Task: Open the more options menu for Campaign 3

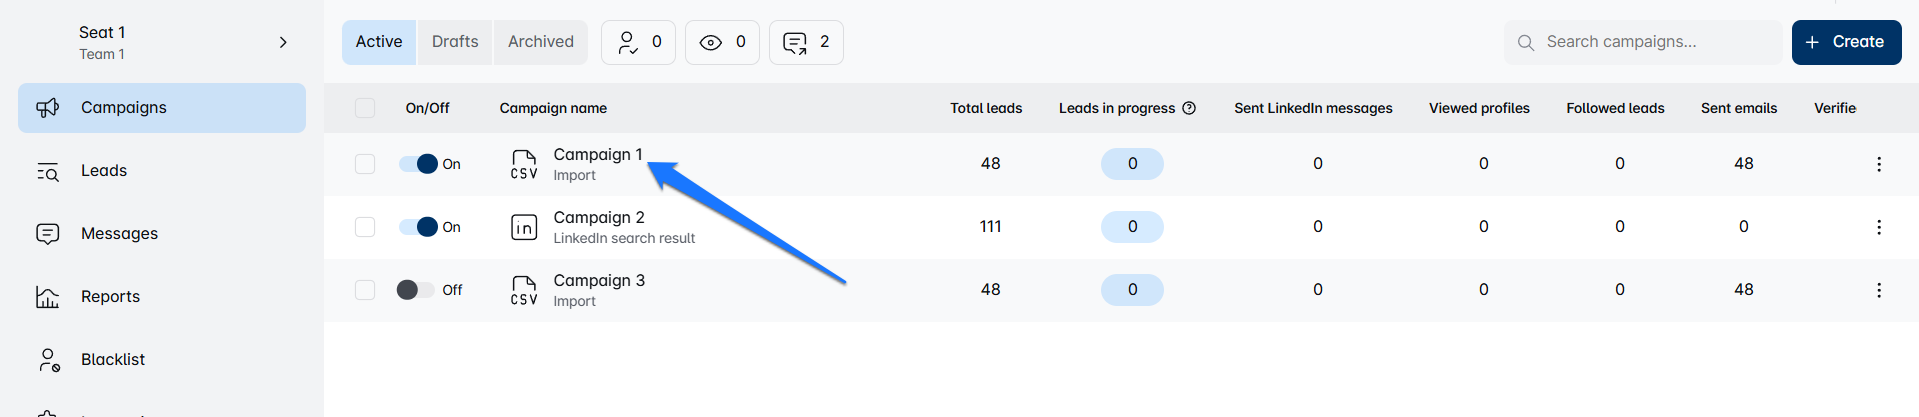Action: [1878, 290]
